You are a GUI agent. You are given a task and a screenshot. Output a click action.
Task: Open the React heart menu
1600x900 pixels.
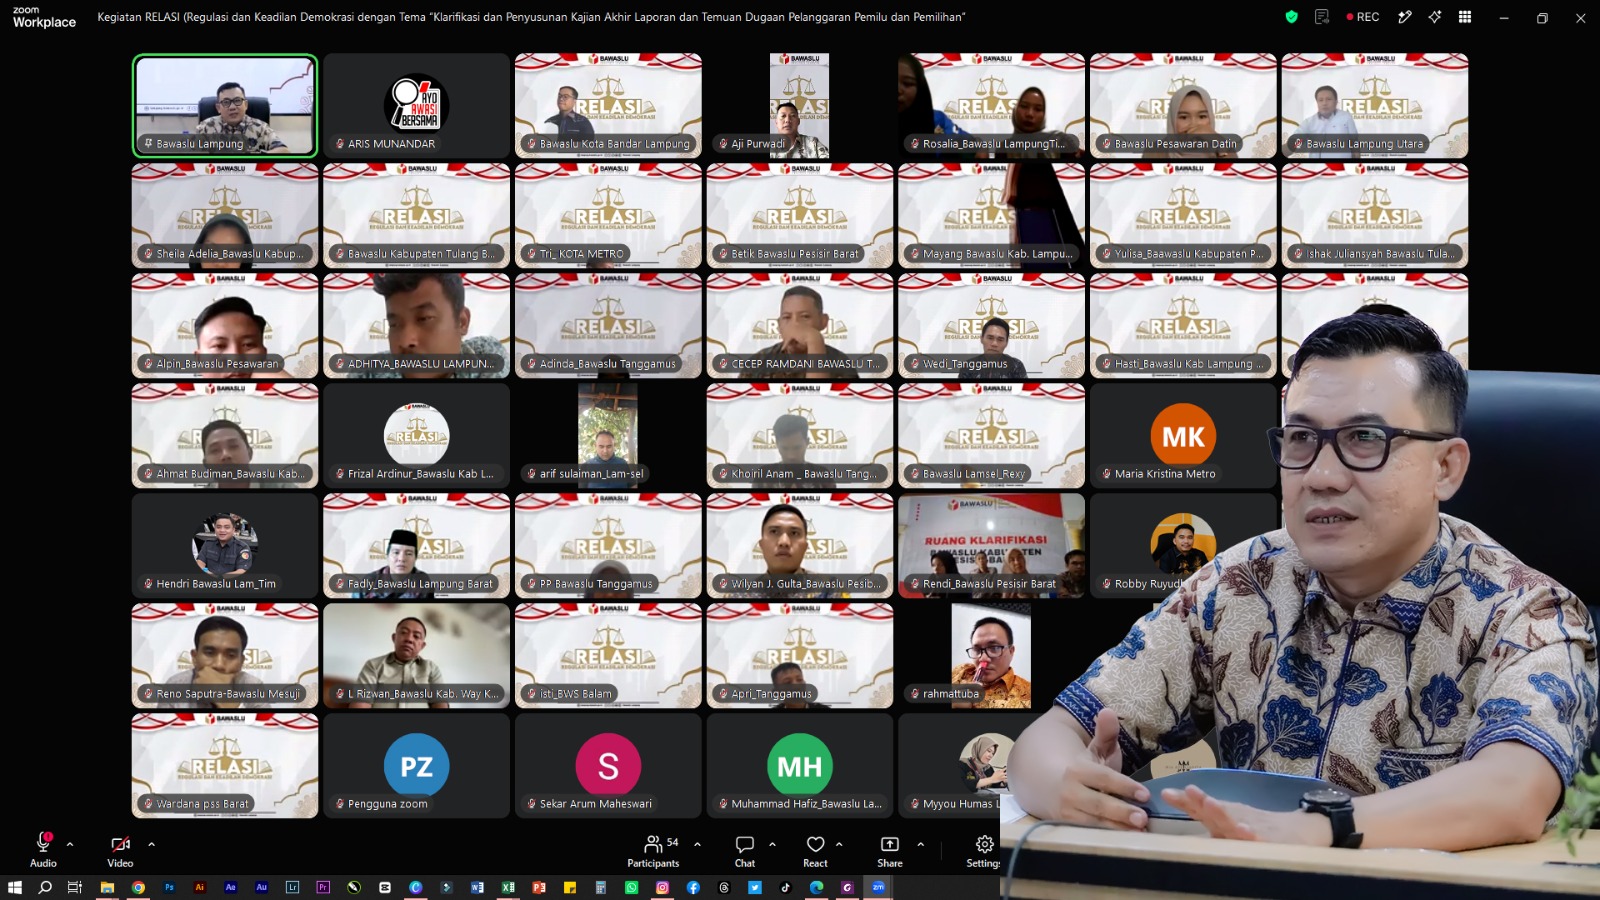815,850
